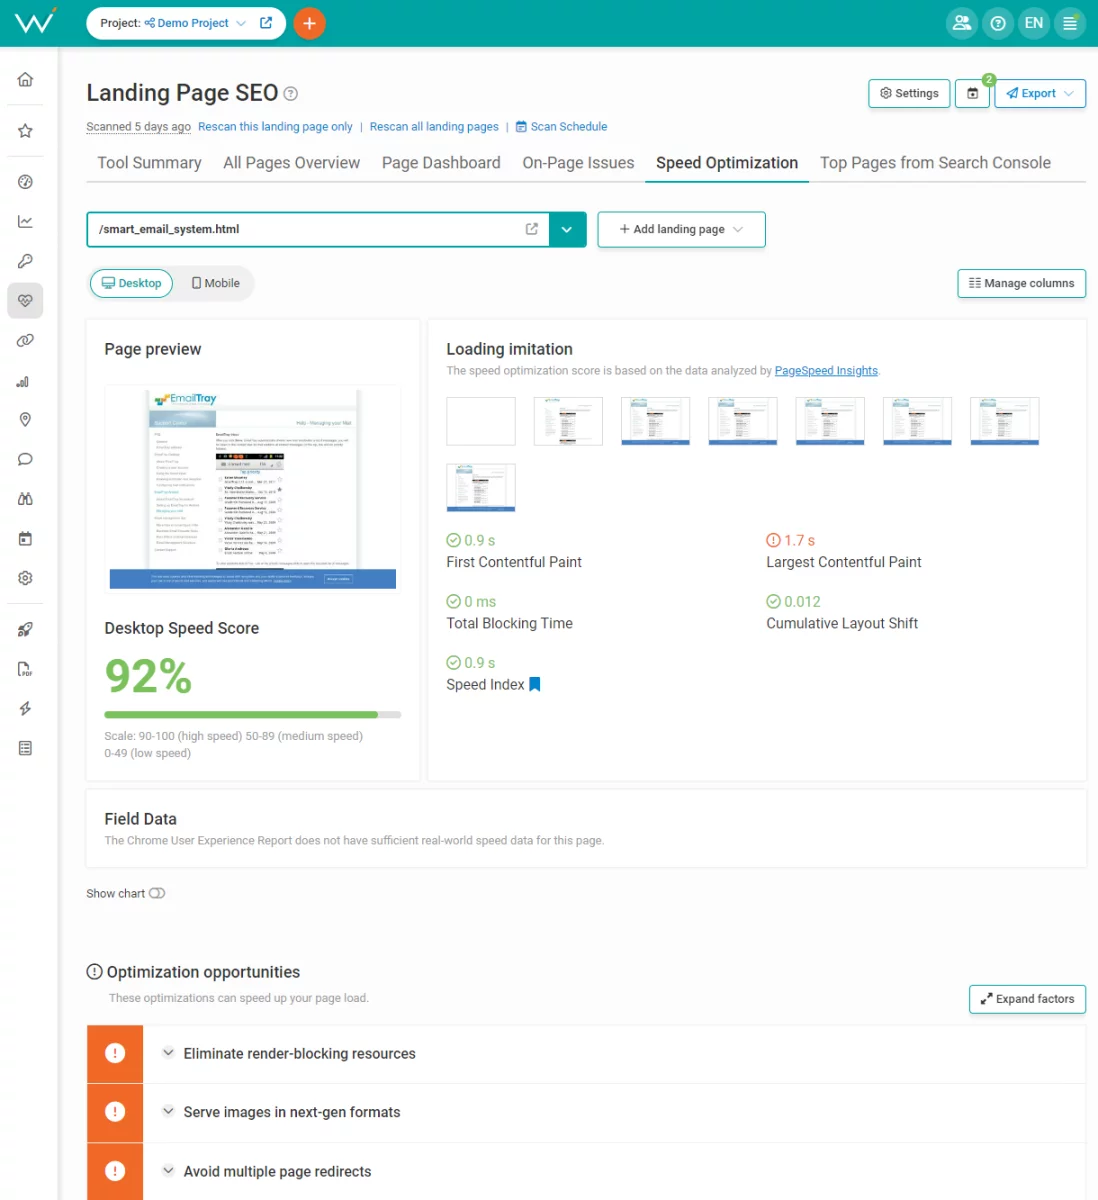Open the bar signal icon in sidebar

[25, 381]
